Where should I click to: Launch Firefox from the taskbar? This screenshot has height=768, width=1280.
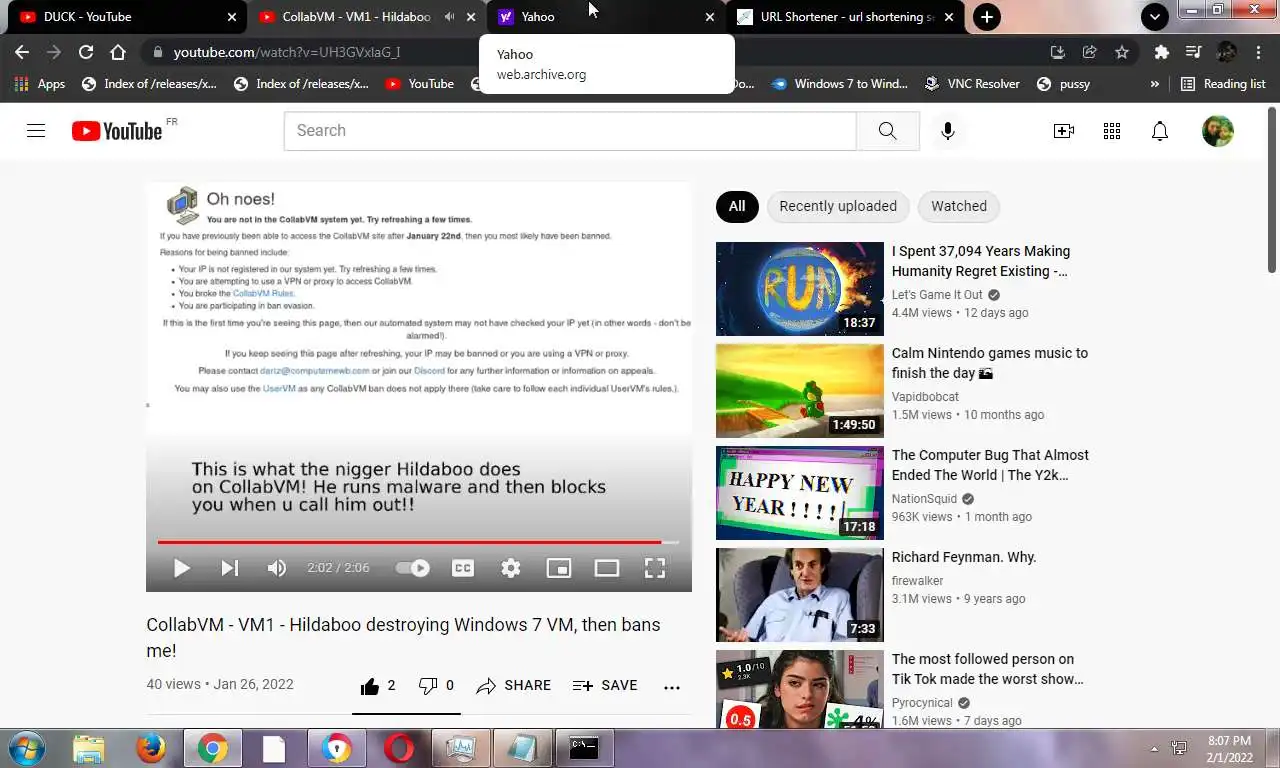click(x=151, y=748)
